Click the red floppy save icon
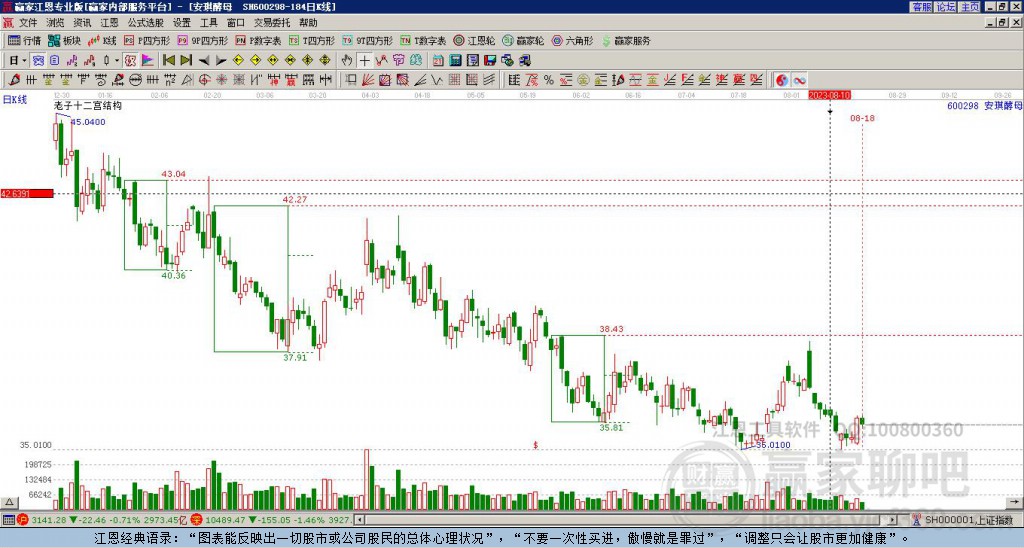 (x=490, y=61)
